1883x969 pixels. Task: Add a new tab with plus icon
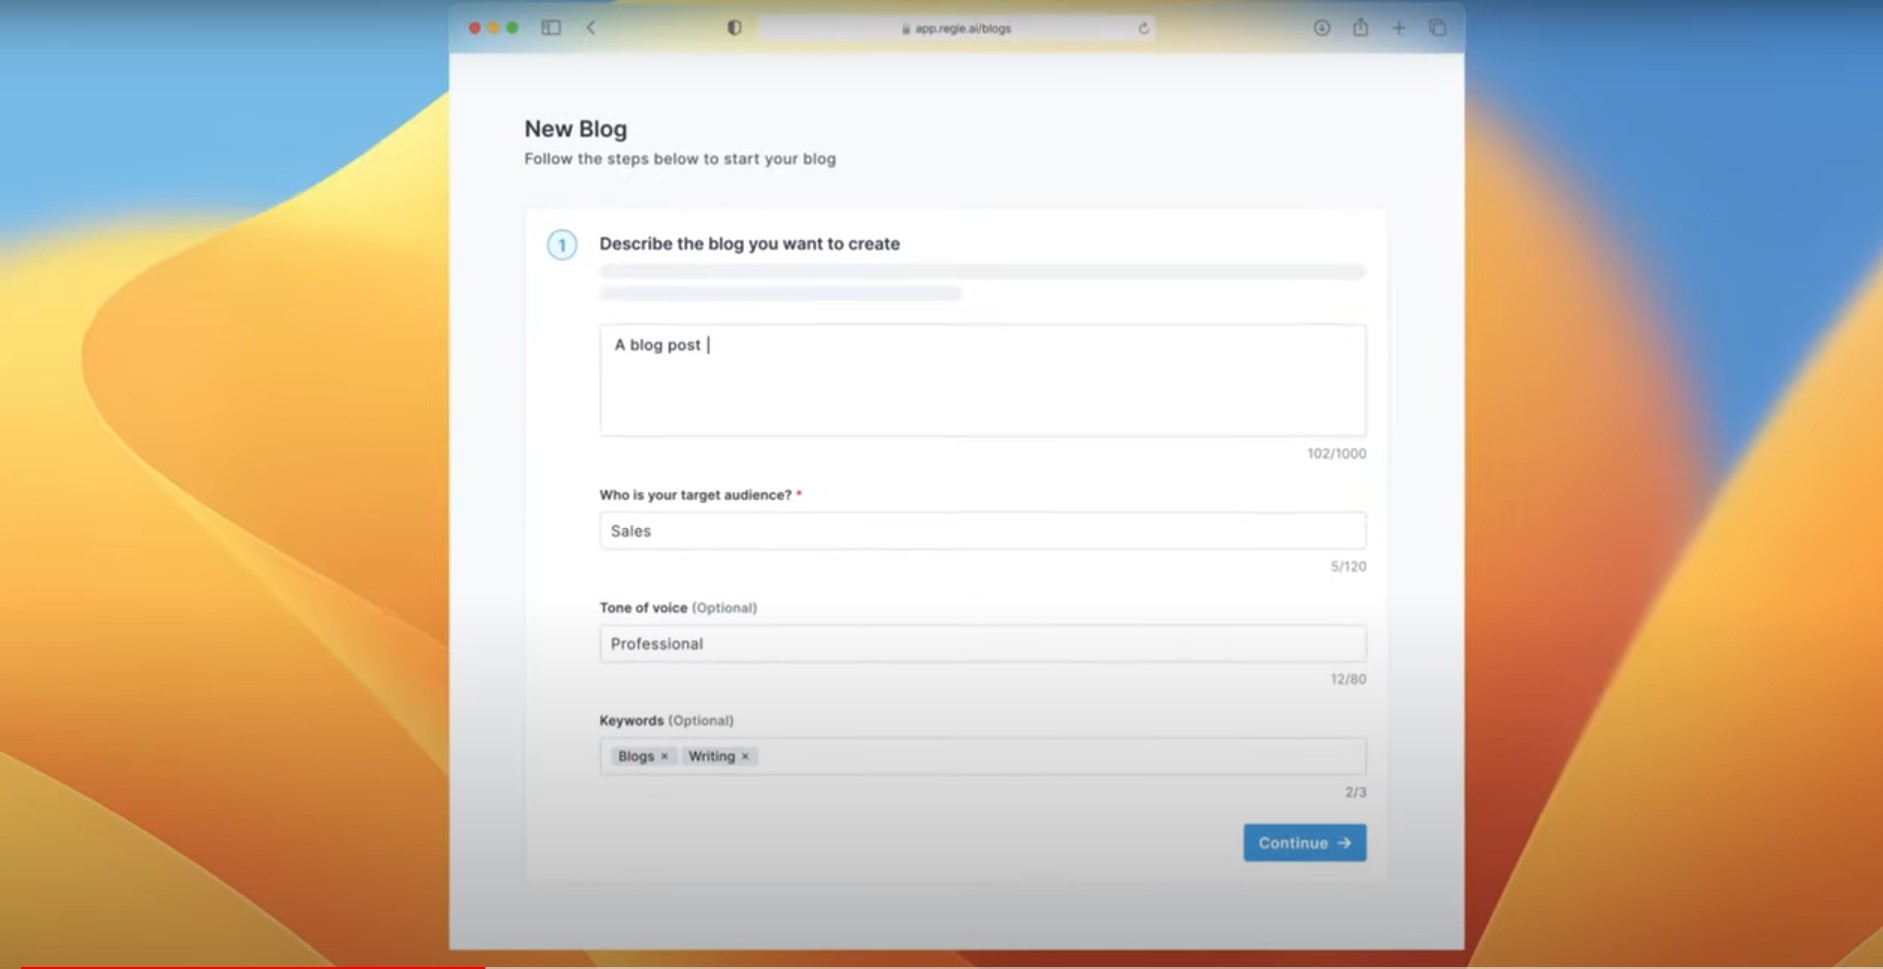pos(1399,28)
